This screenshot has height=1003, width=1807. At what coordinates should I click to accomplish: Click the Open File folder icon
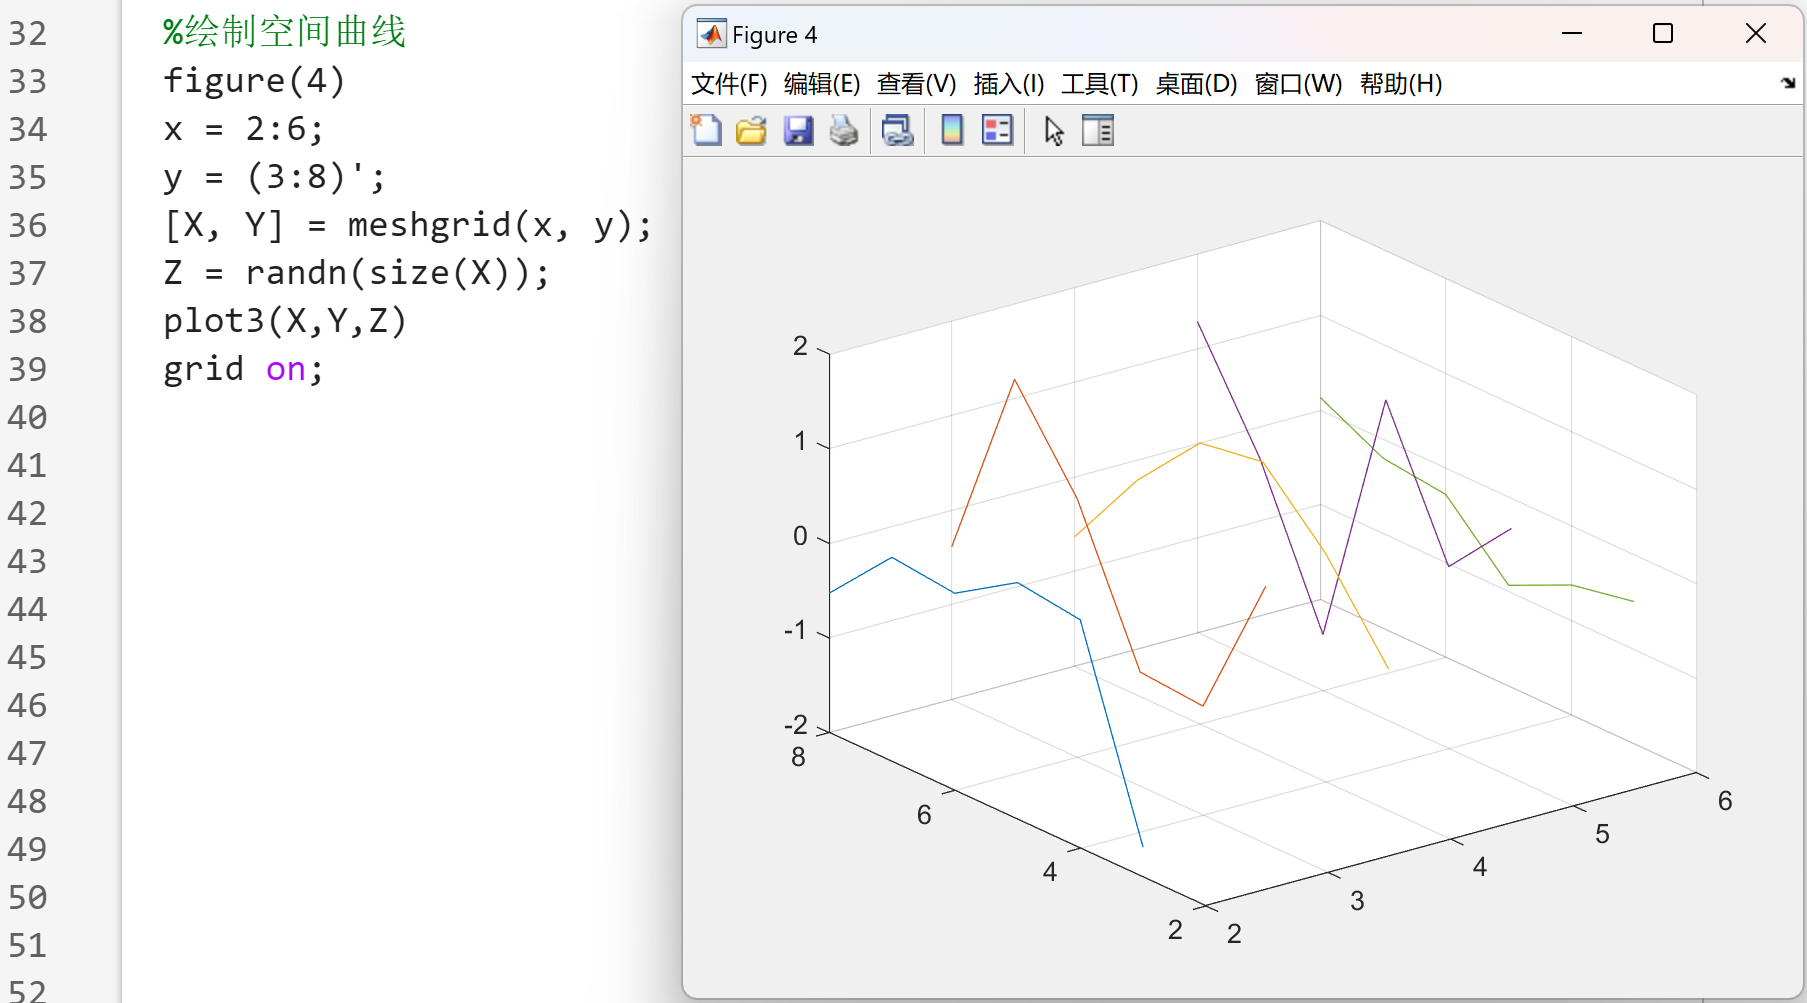tap(751, 130)
